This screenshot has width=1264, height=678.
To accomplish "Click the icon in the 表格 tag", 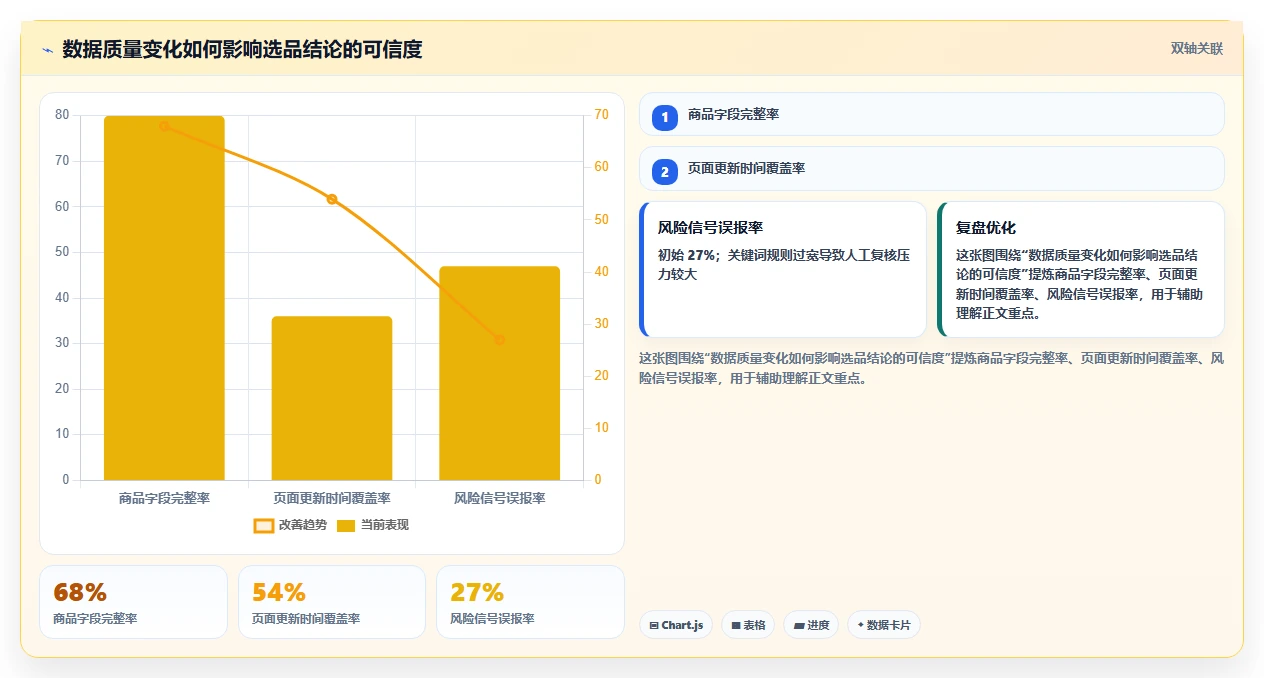I will click(735, 626).
